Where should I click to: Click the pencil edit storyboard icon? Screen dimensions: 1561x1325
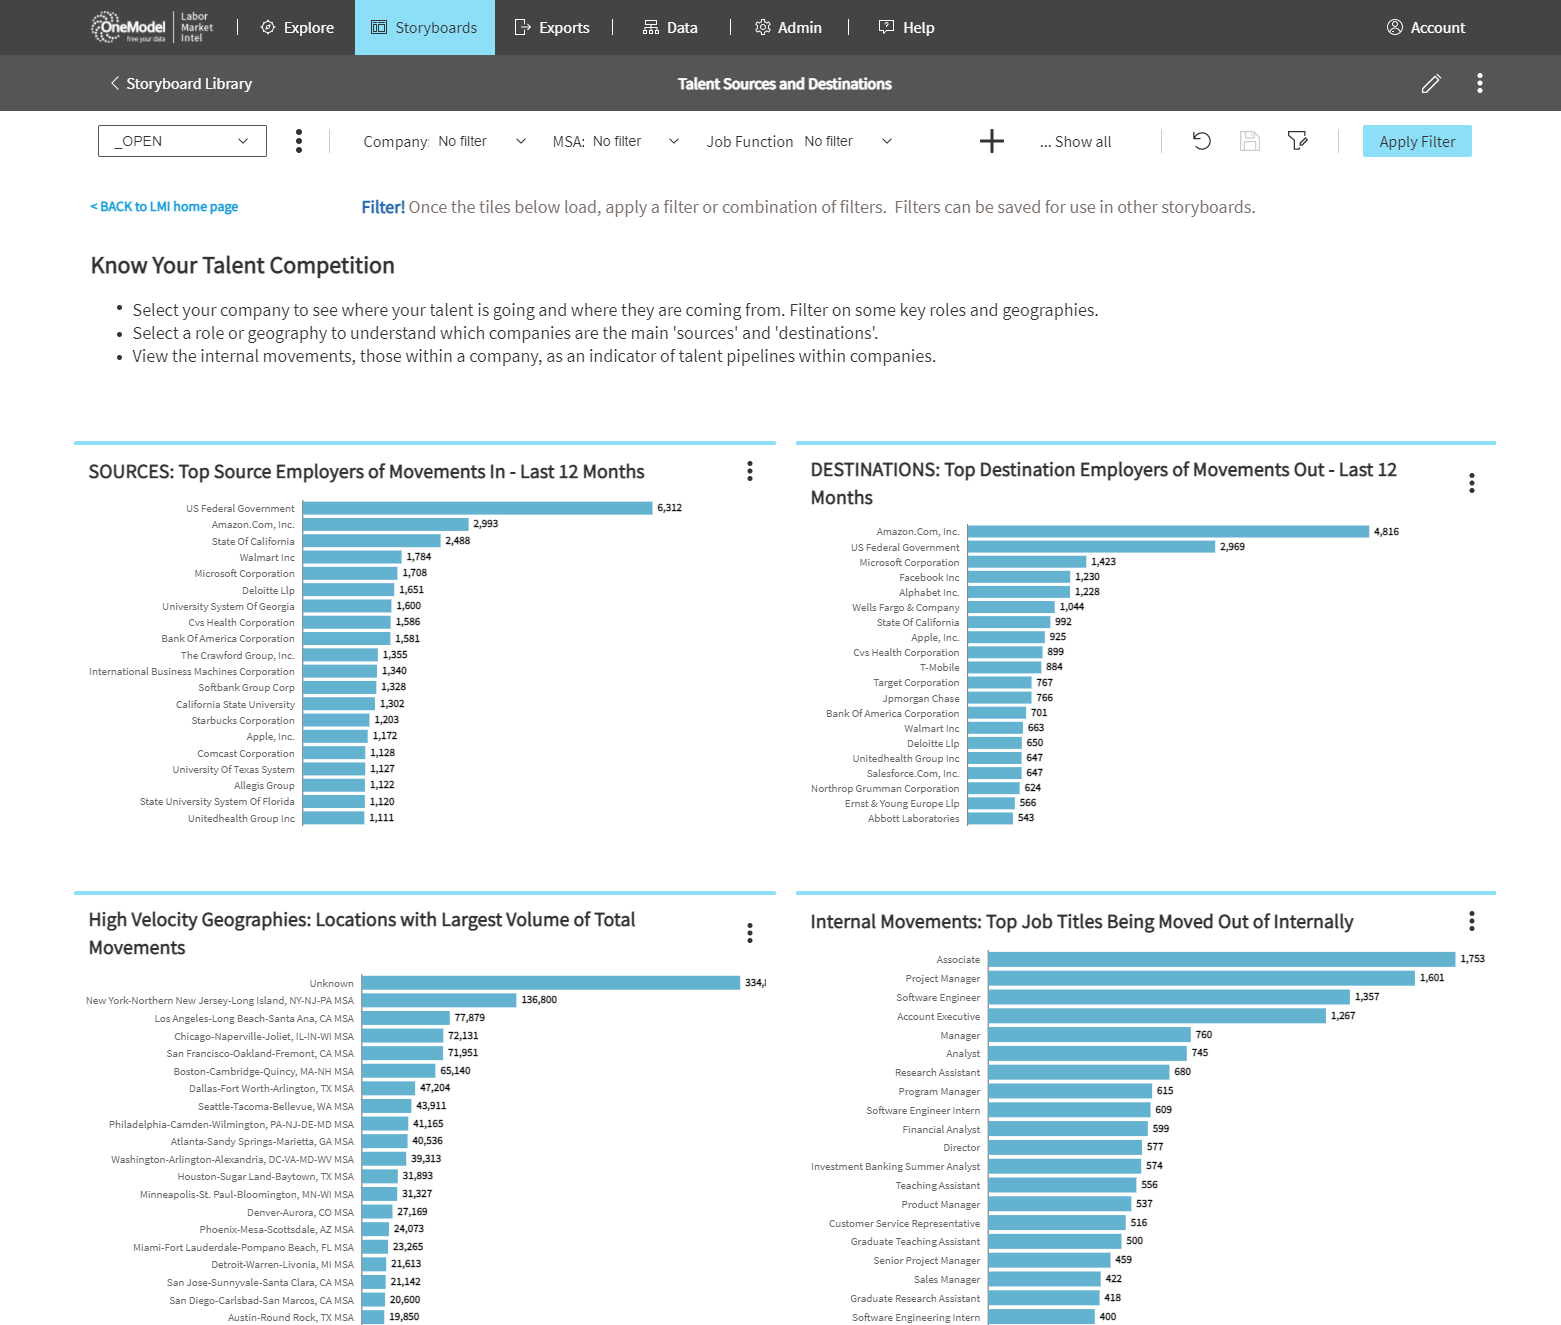point(1431,83)
